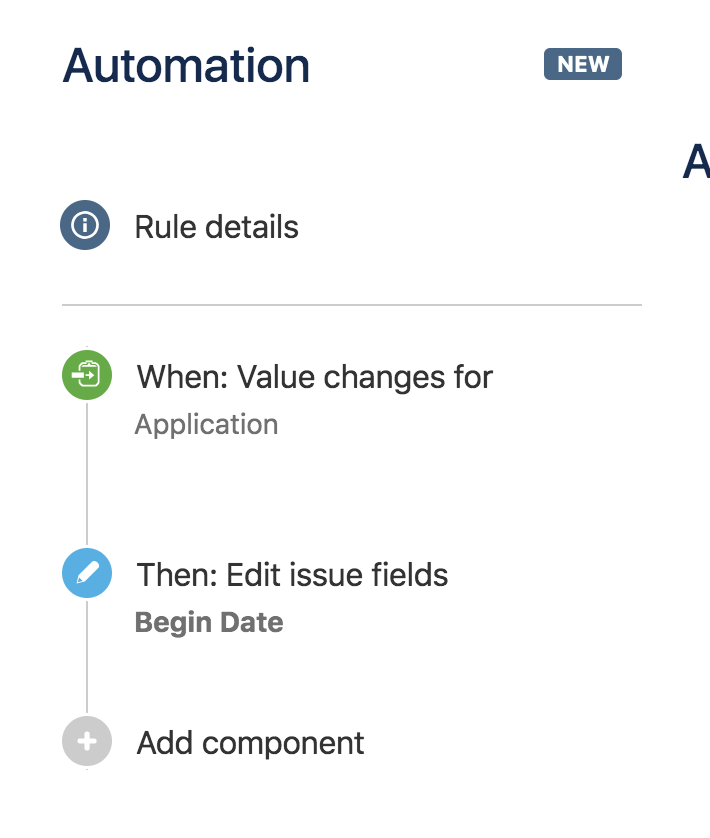Expand the Then: Edit issue fields step
This screenshot has height=838, width=710.
click(x=291, y=574)
